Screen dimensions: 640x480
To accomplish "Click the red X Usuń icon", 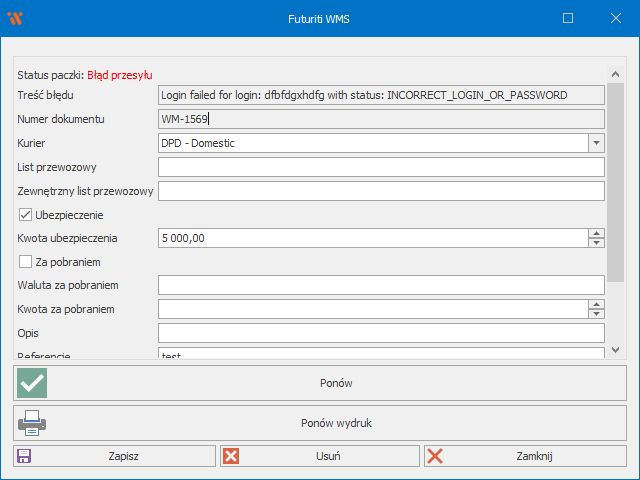I will [x=231, y=456].
